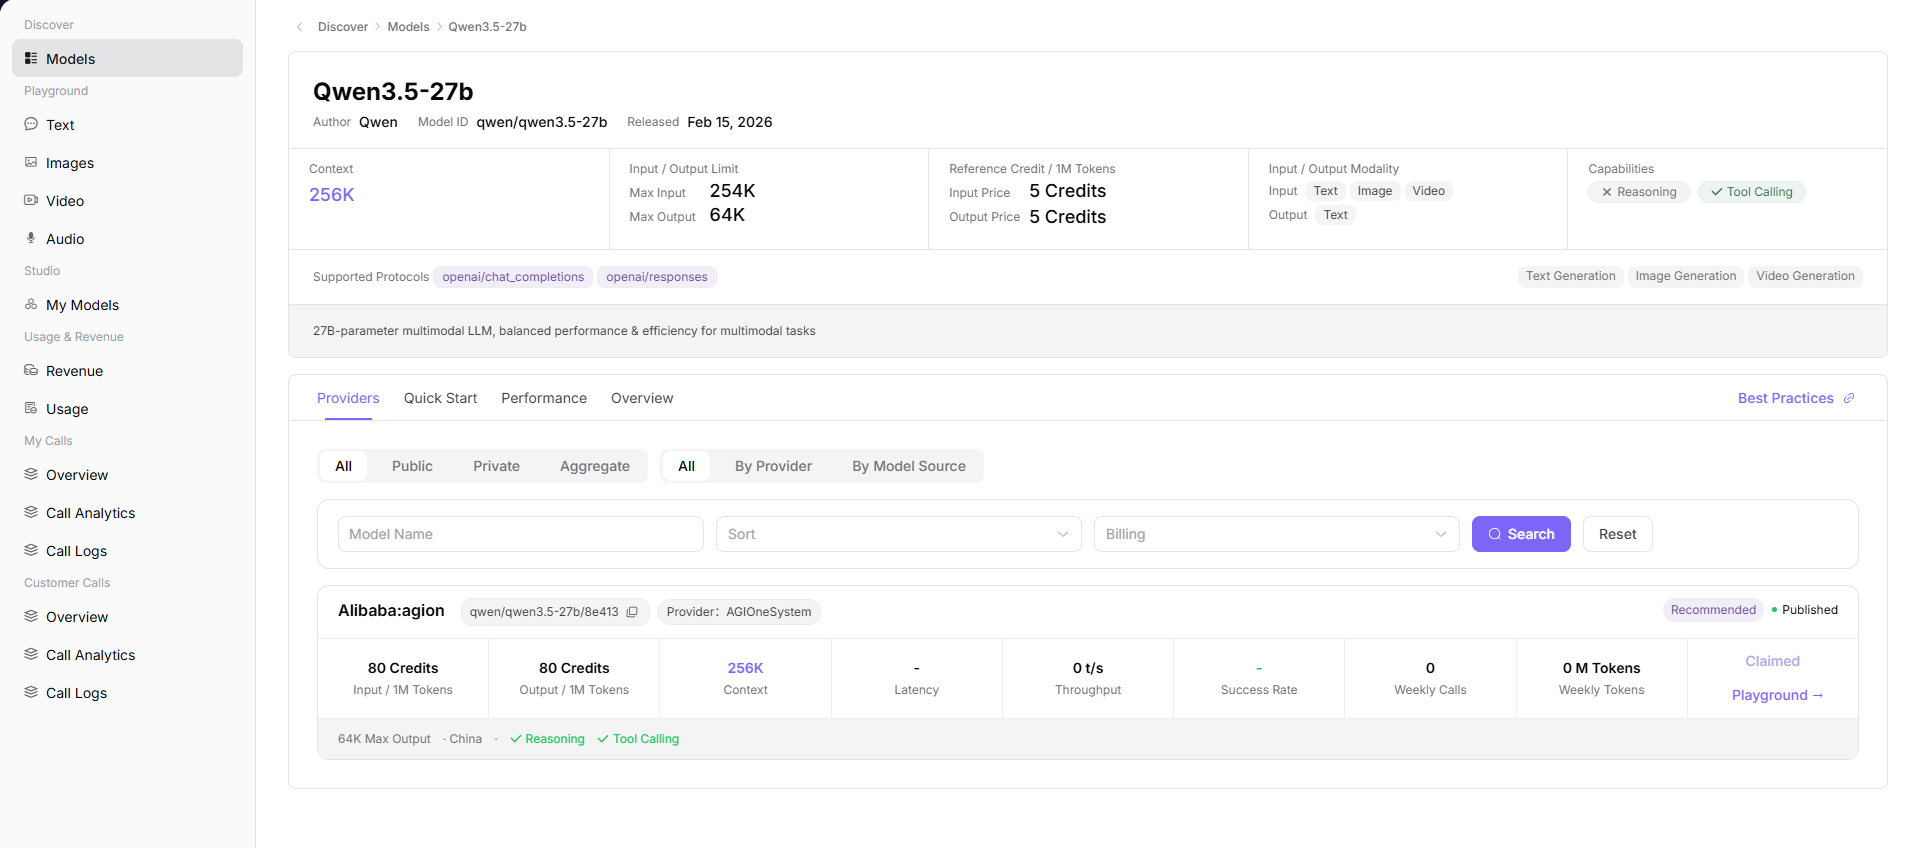Click the purple Search button

(1521, 534)
